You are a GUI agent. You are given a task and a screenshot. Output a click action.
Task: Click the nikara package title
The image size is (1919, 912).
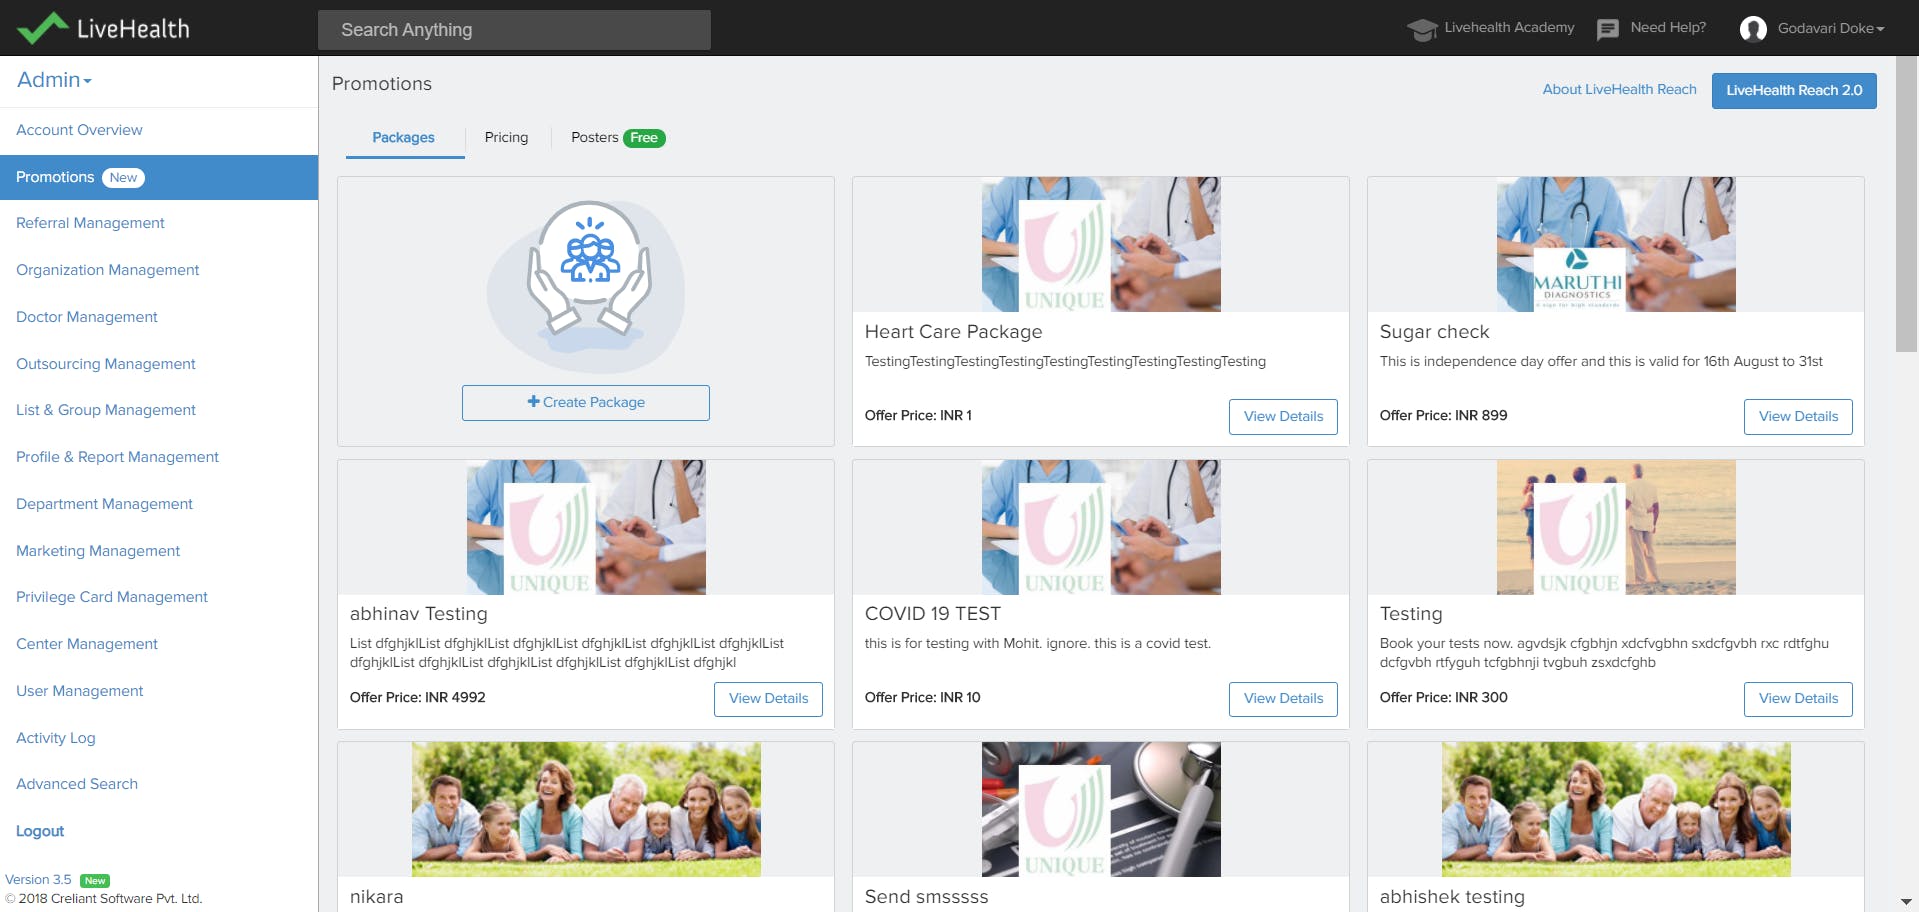click(377, 897)
